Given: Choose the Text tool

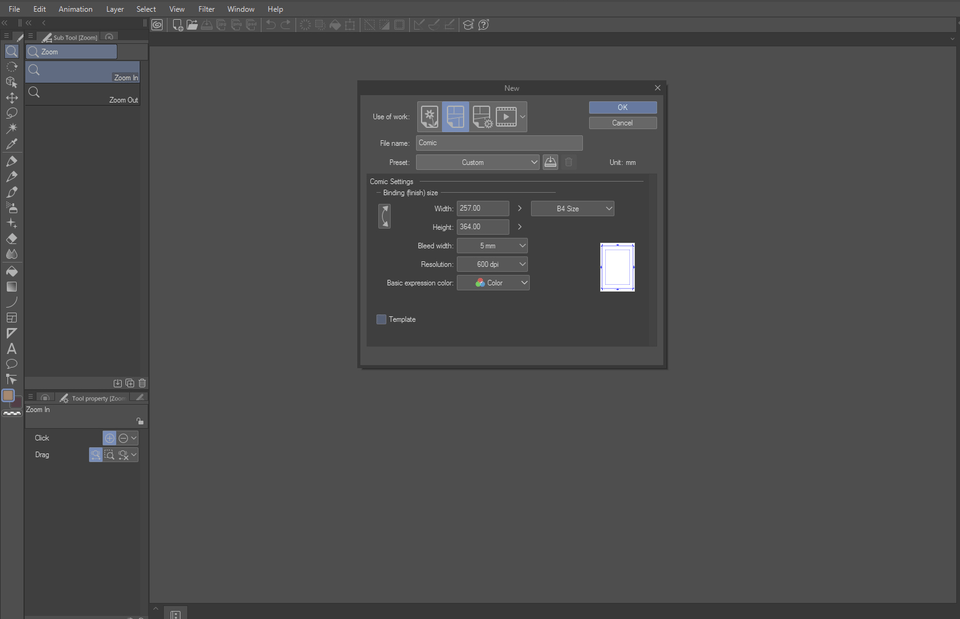Looking at the screenshot, I should (x=12, y=349).
